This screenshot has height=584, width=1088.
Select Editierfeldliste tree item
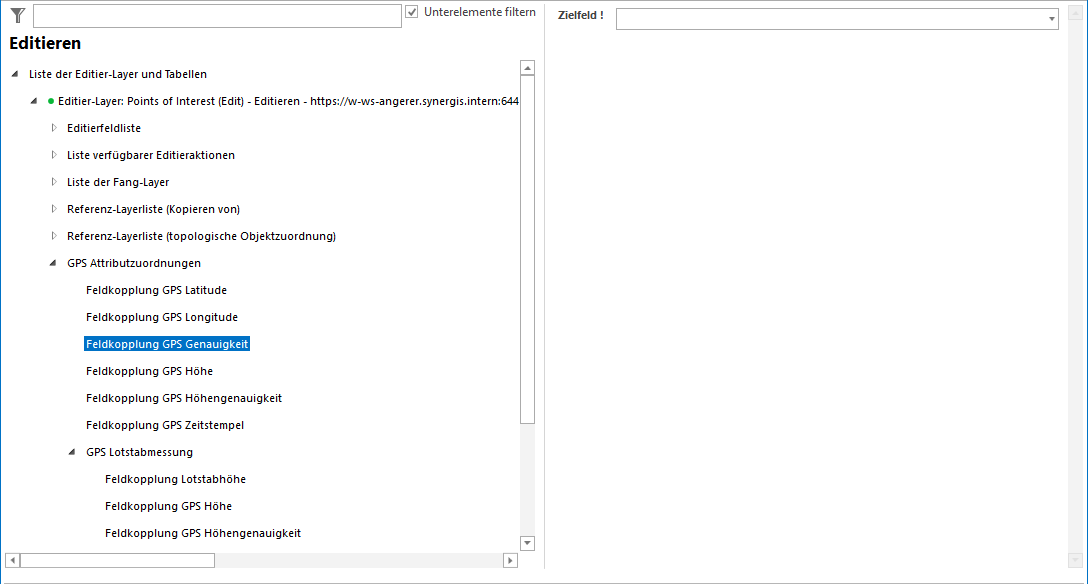coord(104,128)
